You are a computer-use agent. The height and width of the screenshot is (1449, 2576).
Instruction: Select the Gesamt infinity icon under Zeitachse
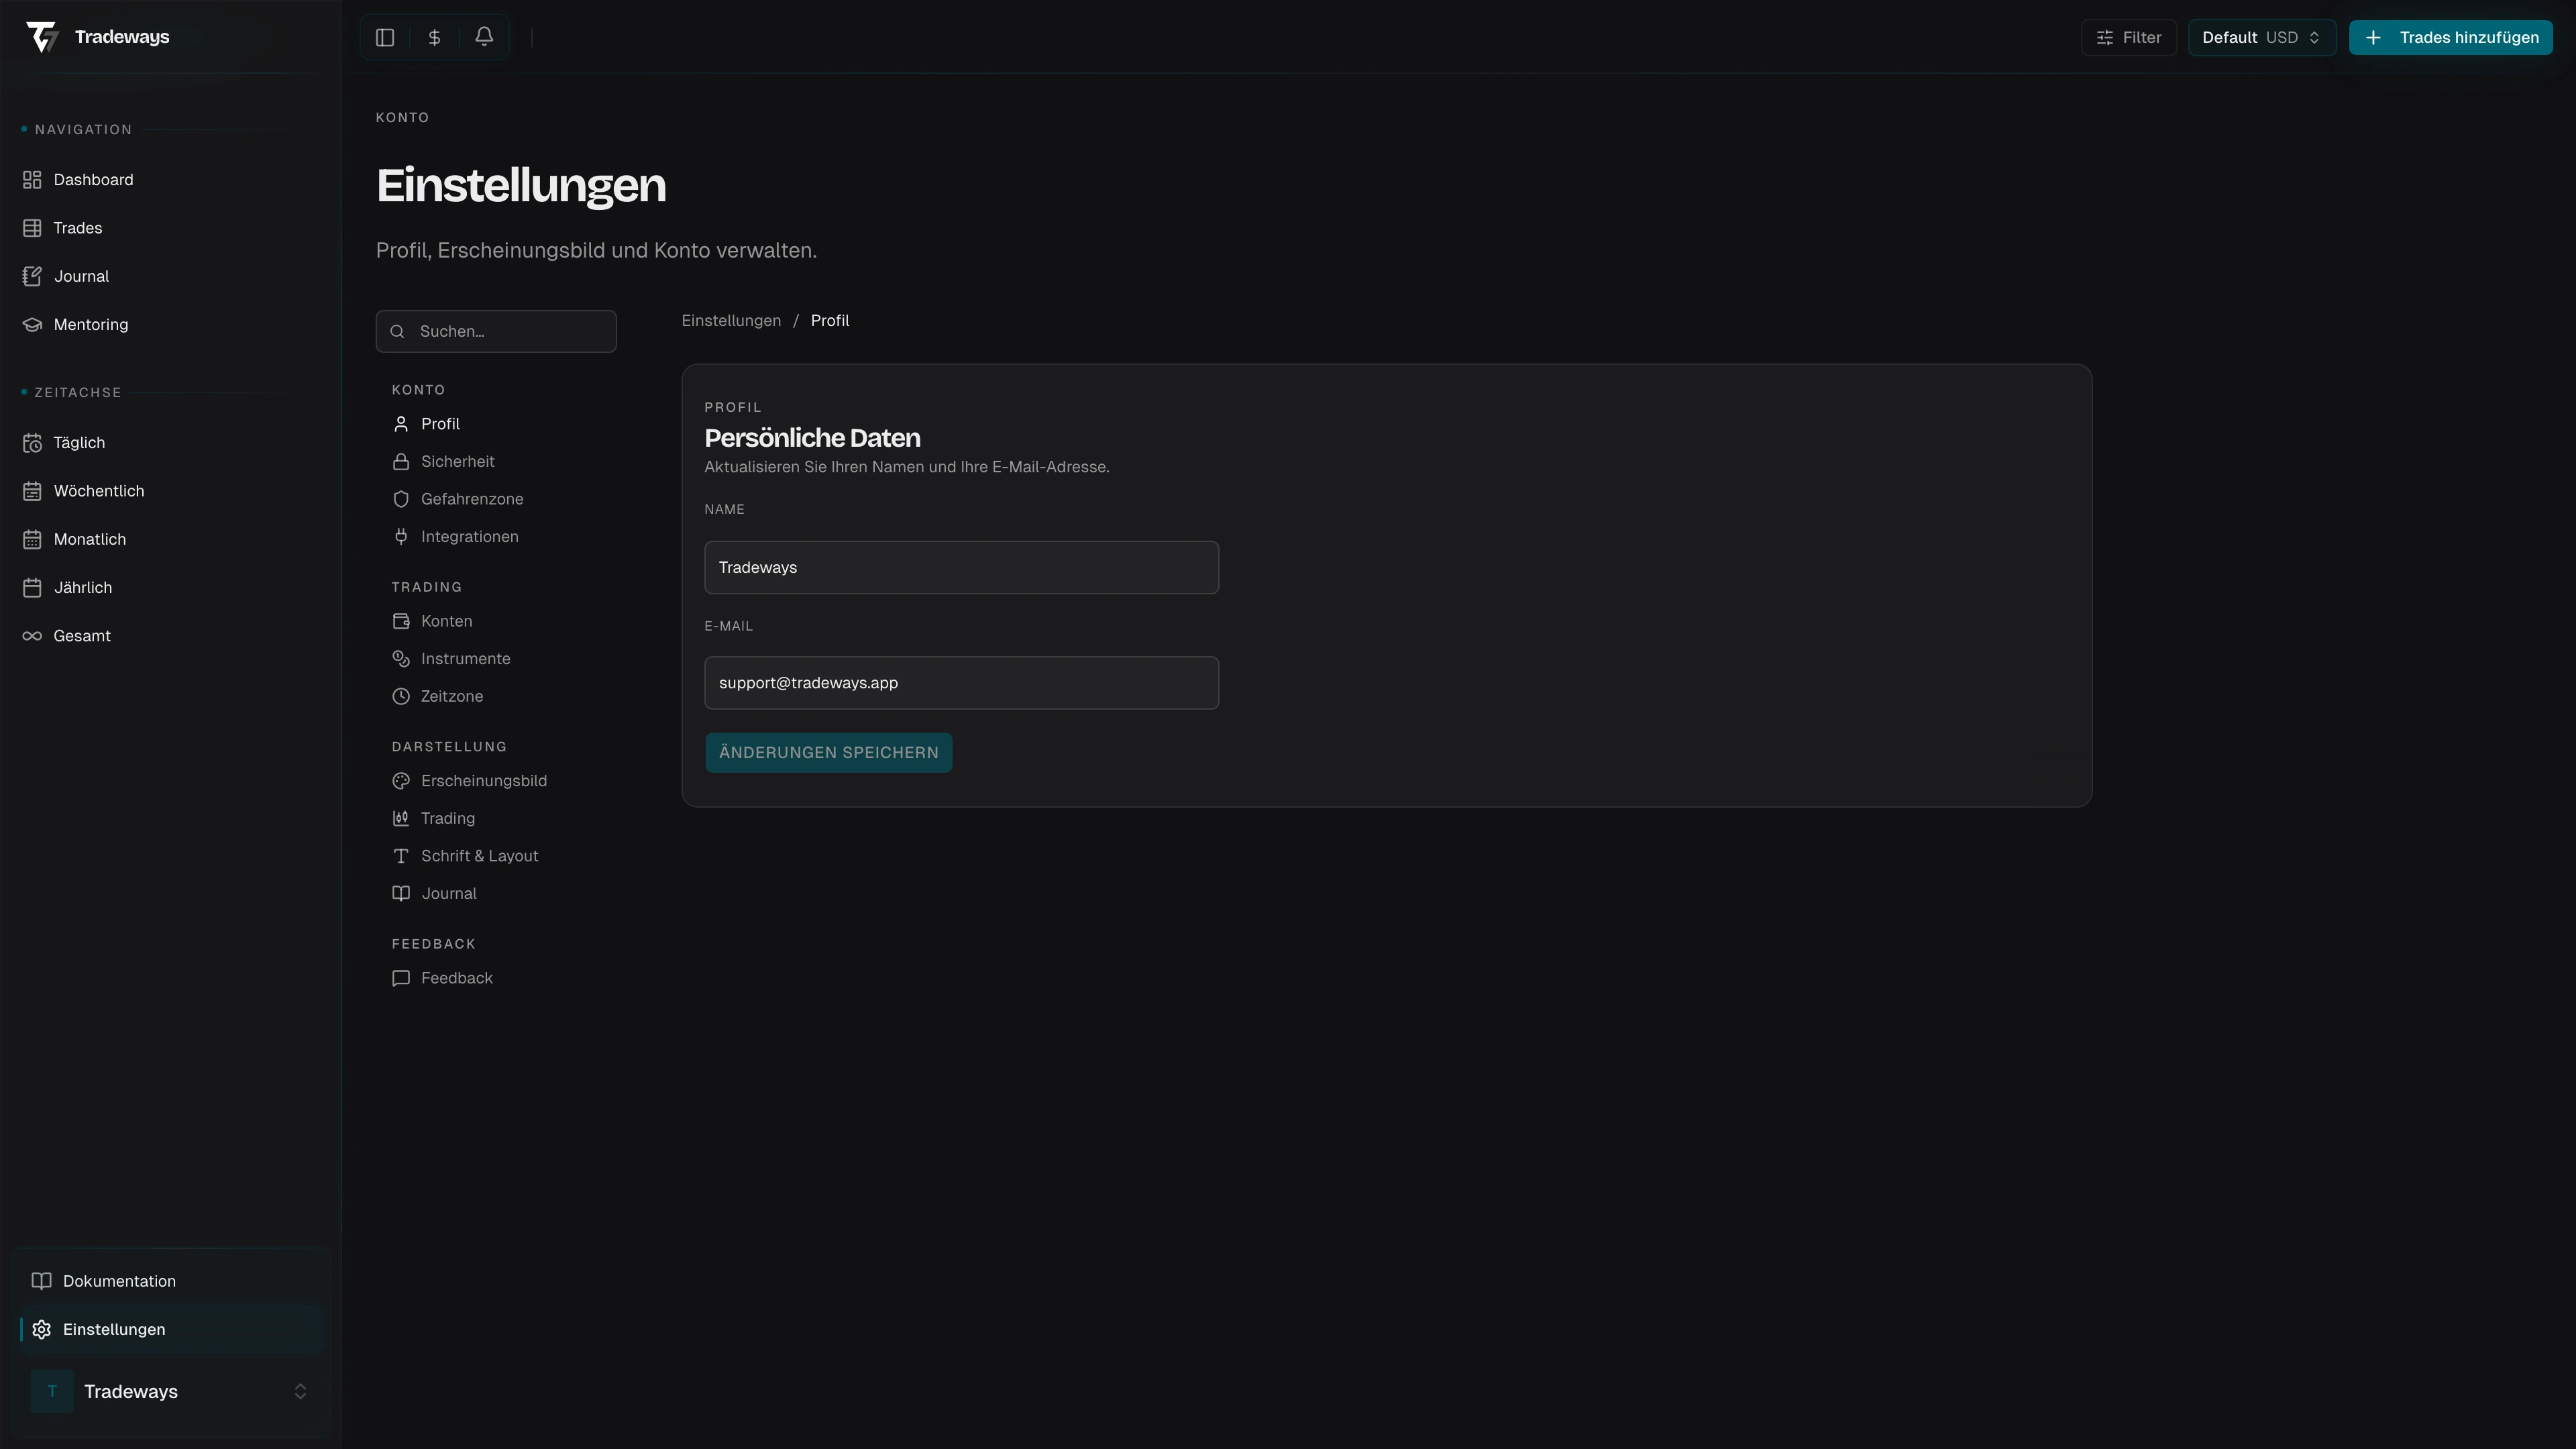31,635
